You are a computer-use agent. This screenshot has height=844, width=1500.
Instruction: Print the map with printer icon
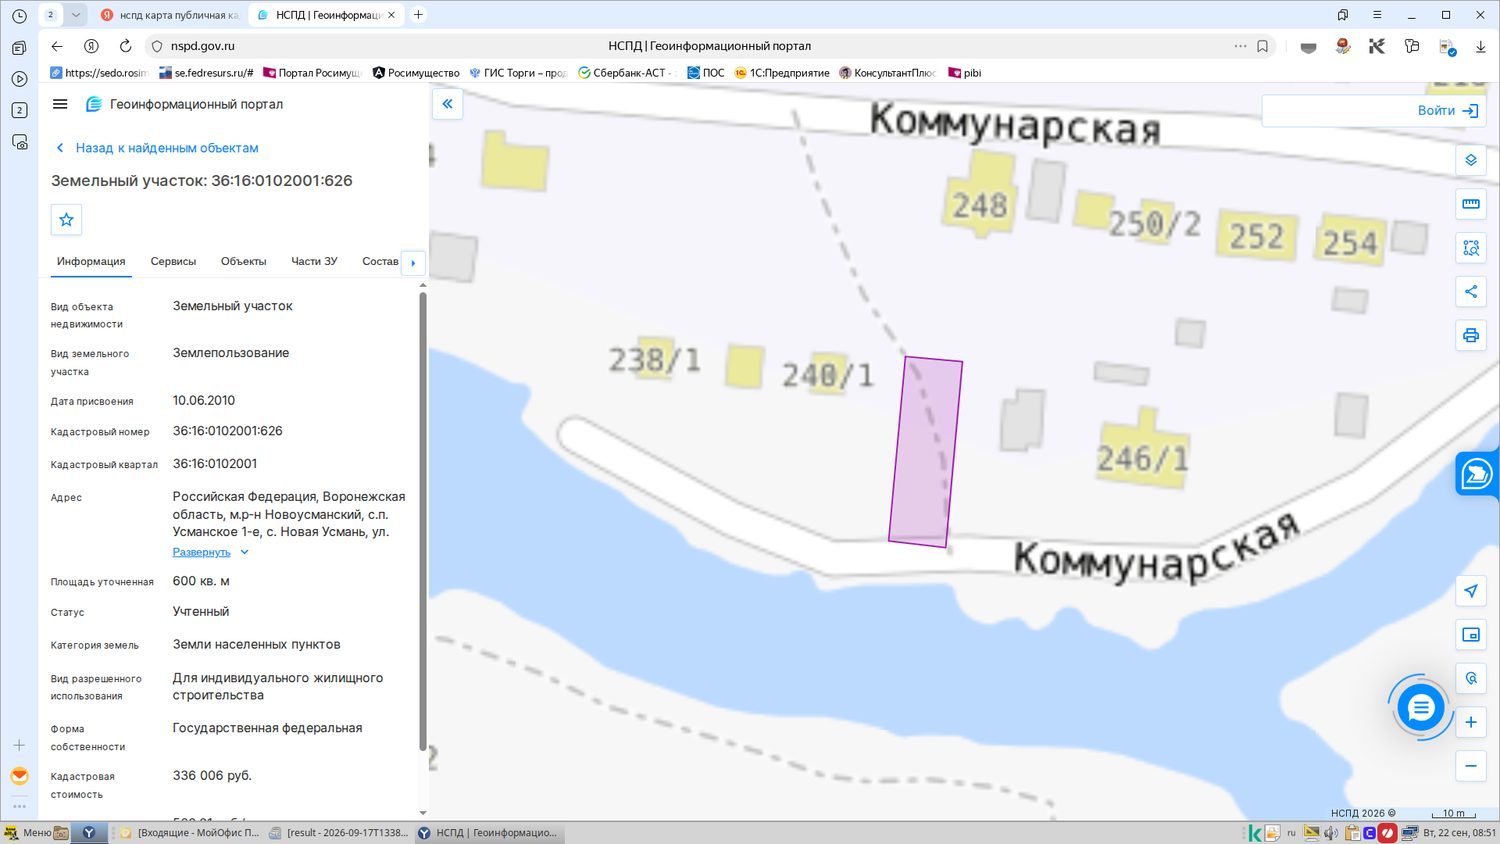coord(1471,335)
